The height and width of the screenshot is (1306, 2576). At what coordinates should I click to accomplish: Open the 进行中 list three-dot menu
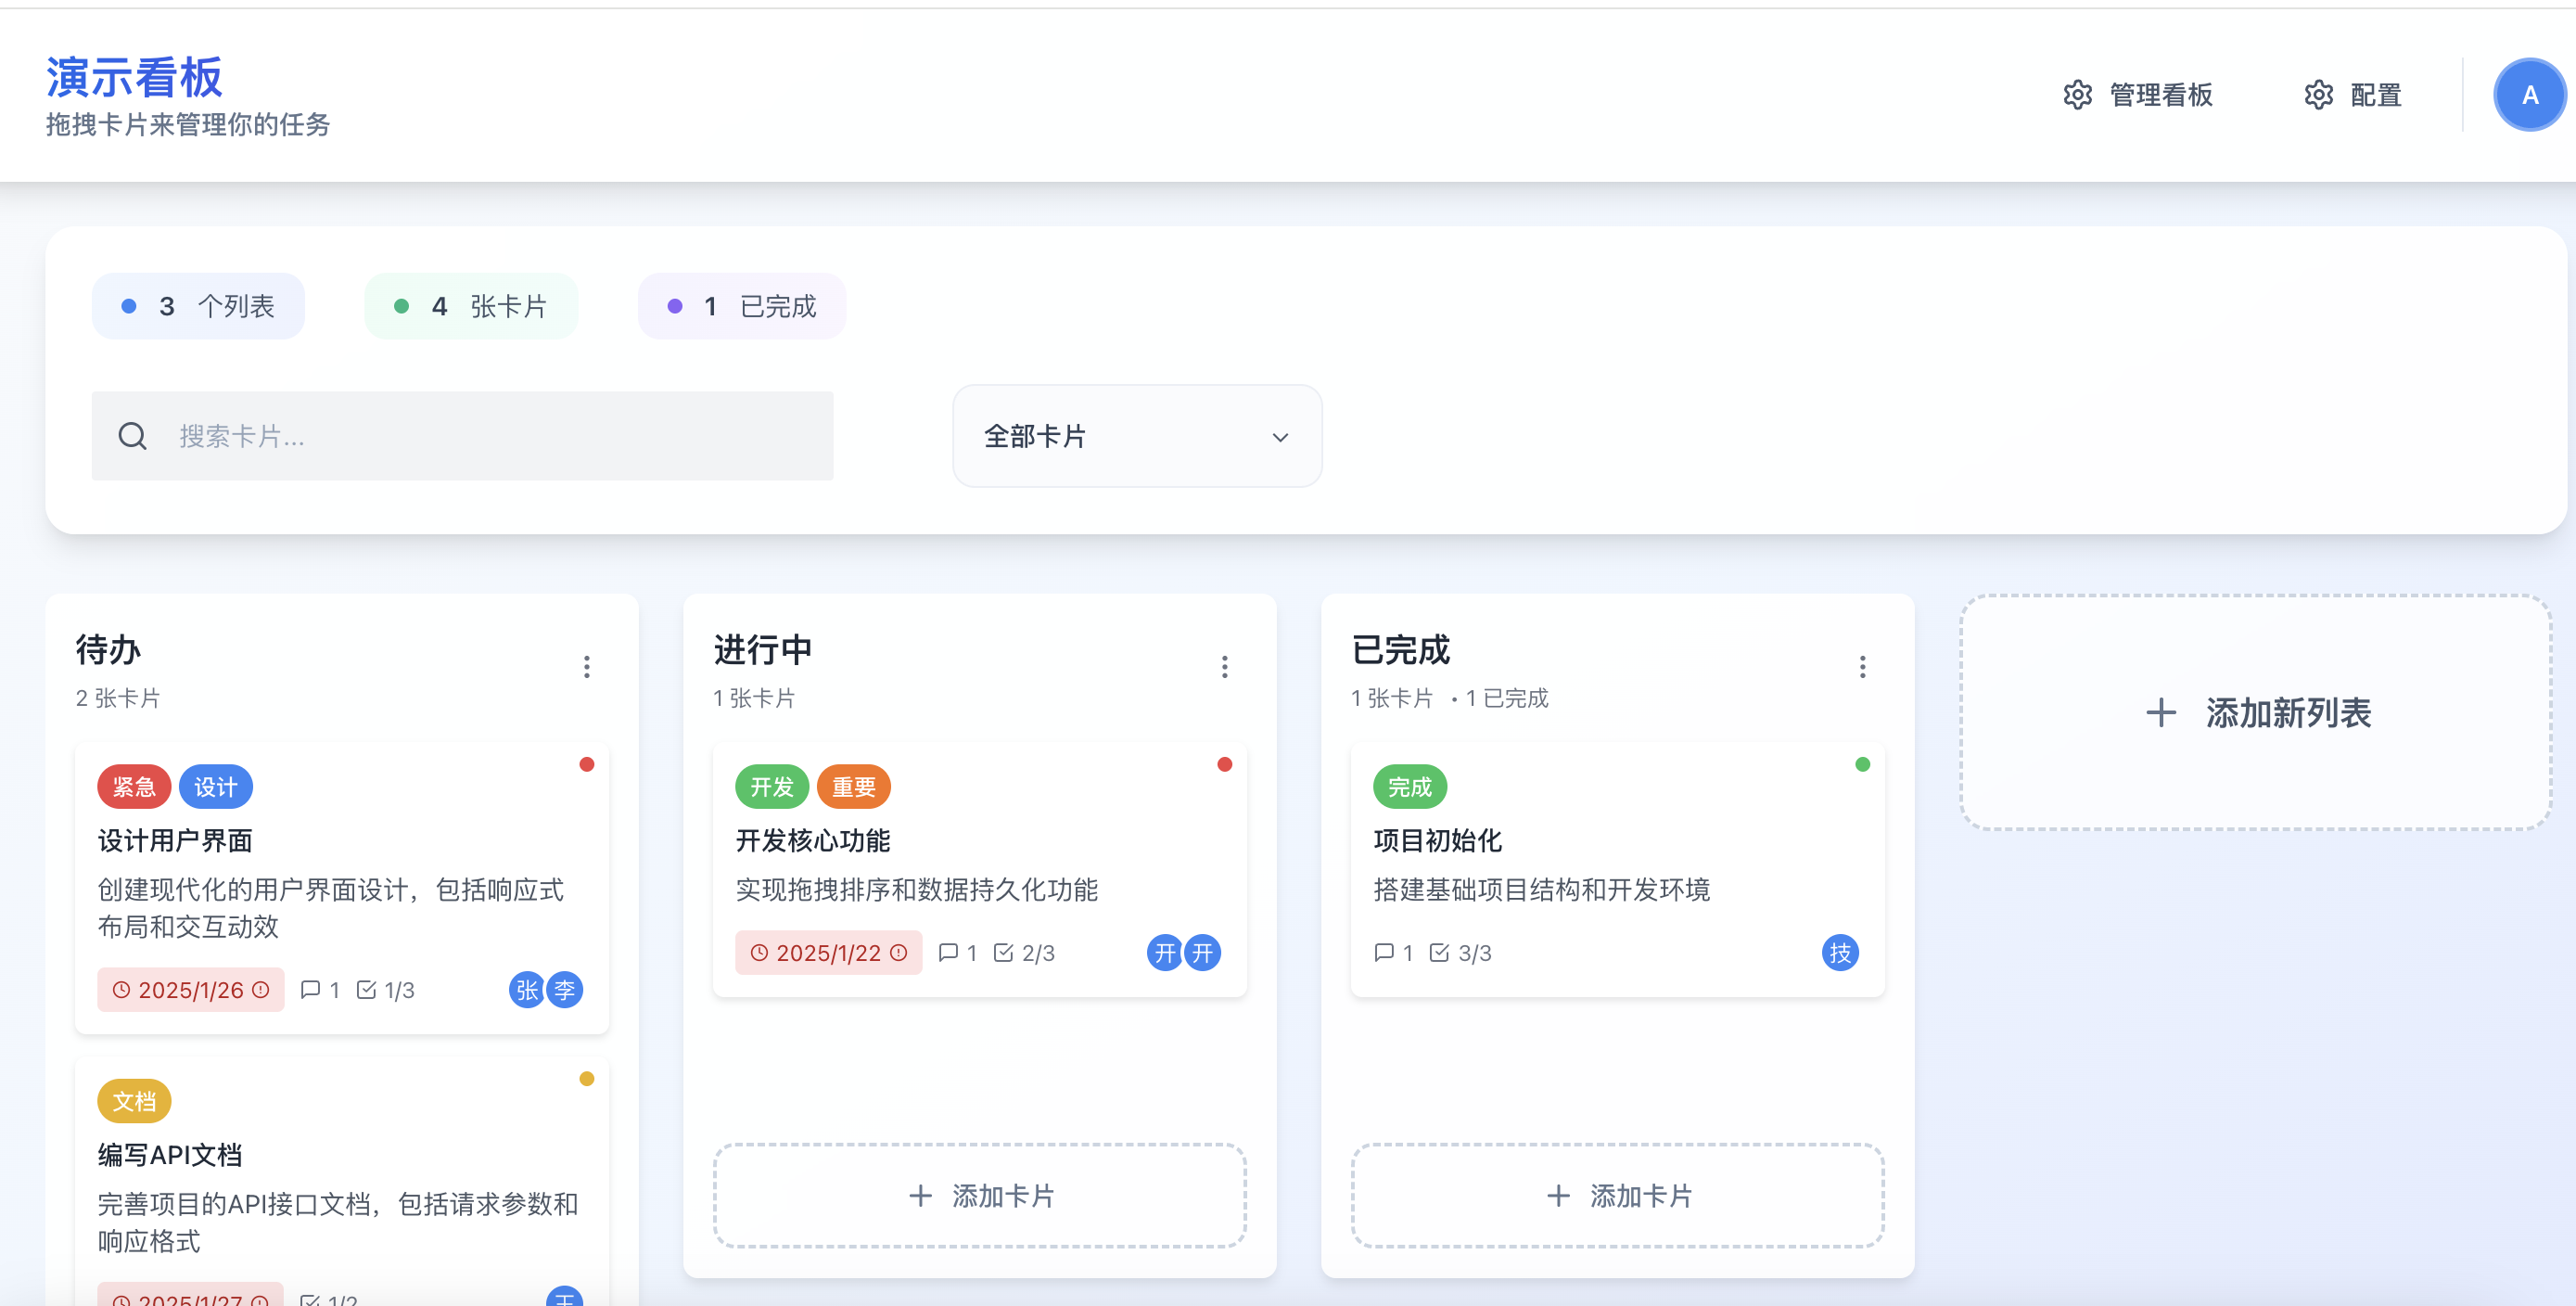point(1224,667)
